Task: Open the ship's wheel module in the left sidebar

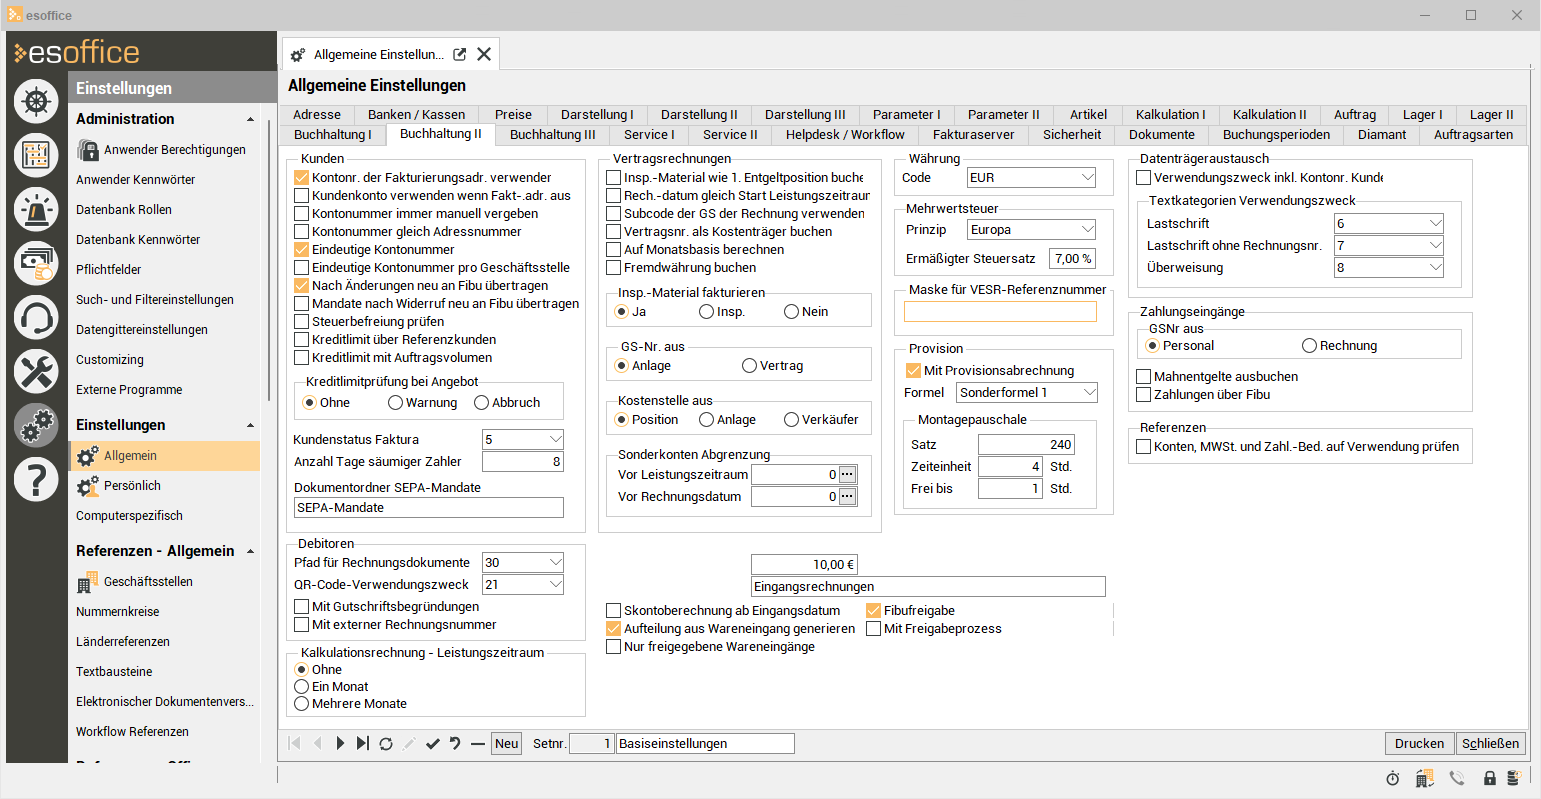Action: pyautogui.click(x=36, y=101)
